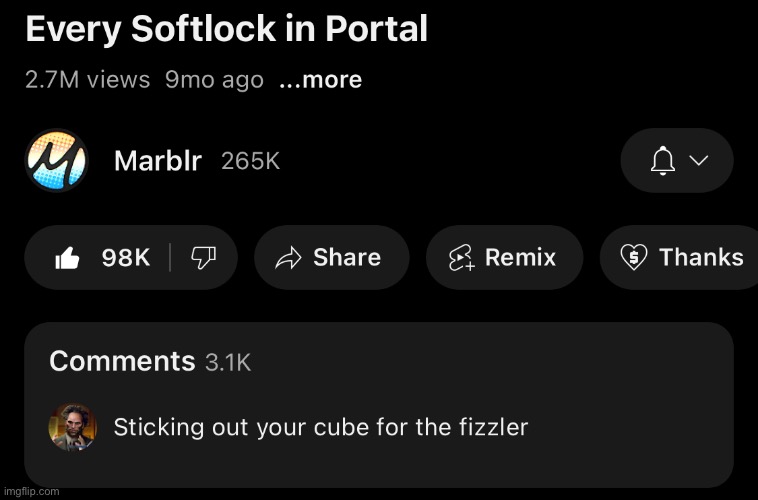This screenshot has width=758, height=500.
Task: Click the Thanks heart dollar icon
Action: click(x=634, y=257)
